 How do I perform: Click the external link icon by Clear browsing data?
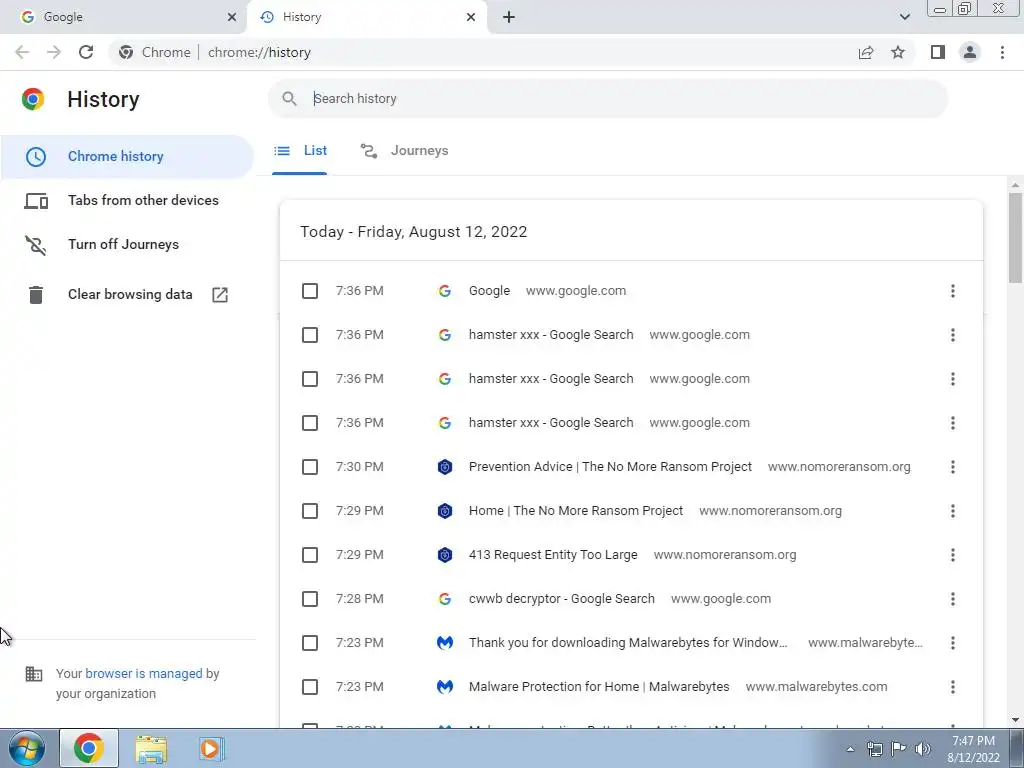[220, 295]
